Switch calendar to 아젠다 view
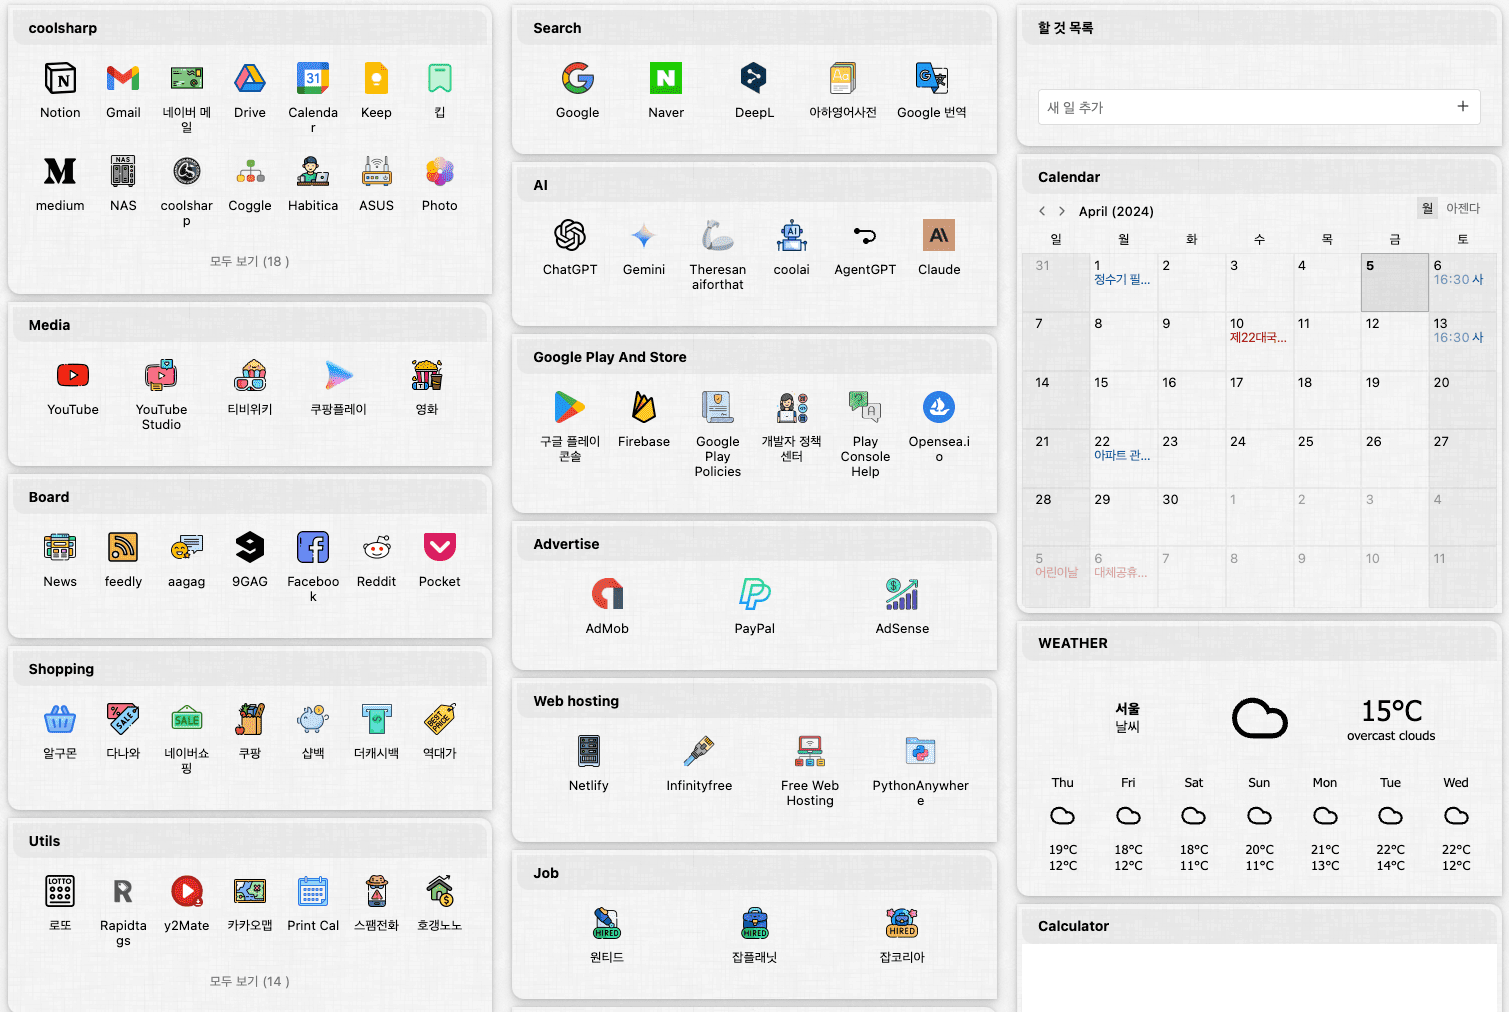This screenshot has width=1509, height=1012. 1462,208
